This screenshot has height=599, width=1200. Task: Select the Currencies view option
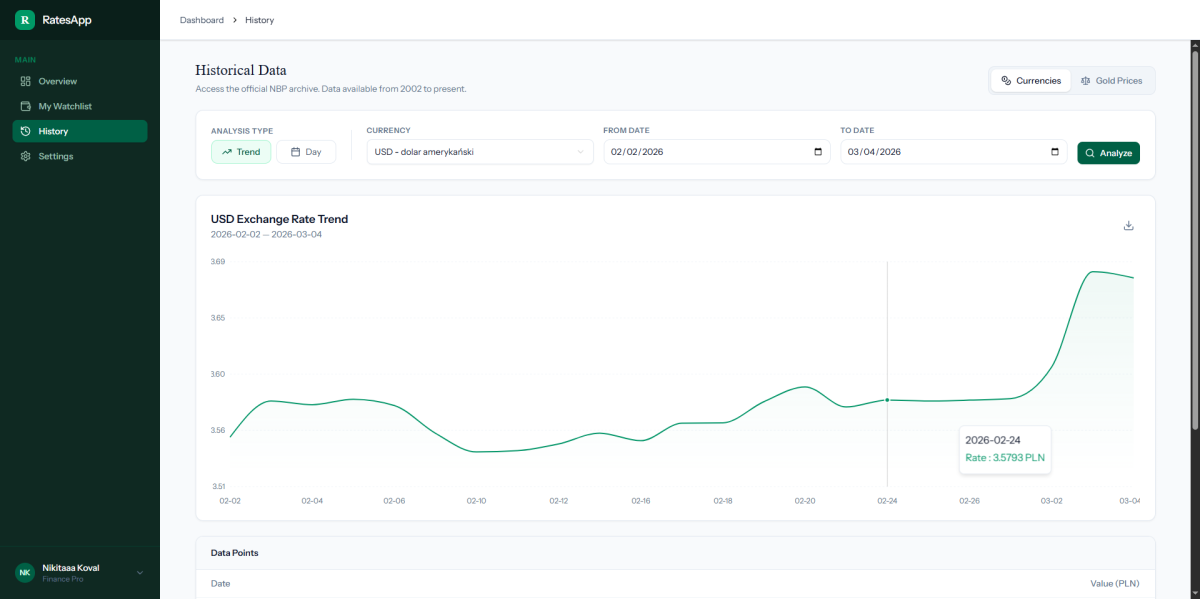pos(1030,80)
